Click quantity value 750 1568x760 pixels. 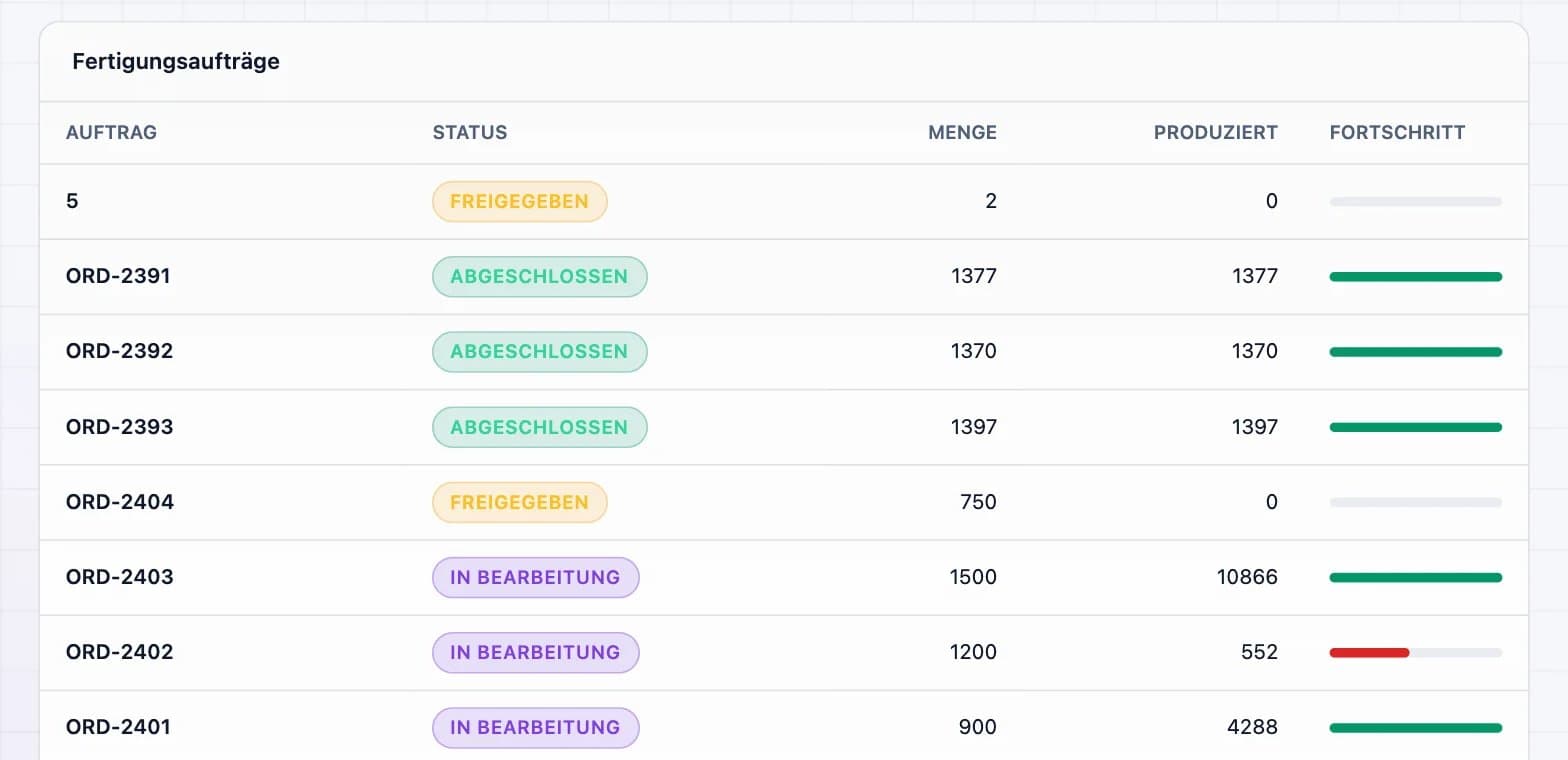tap(978, 502)
